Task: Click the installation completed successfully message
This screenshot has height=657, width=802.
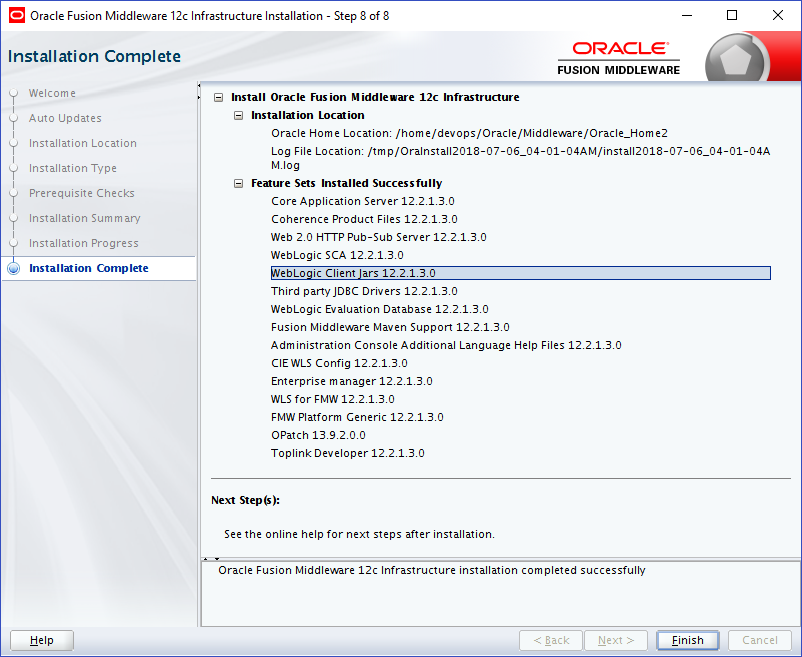Action: point(432,570)
